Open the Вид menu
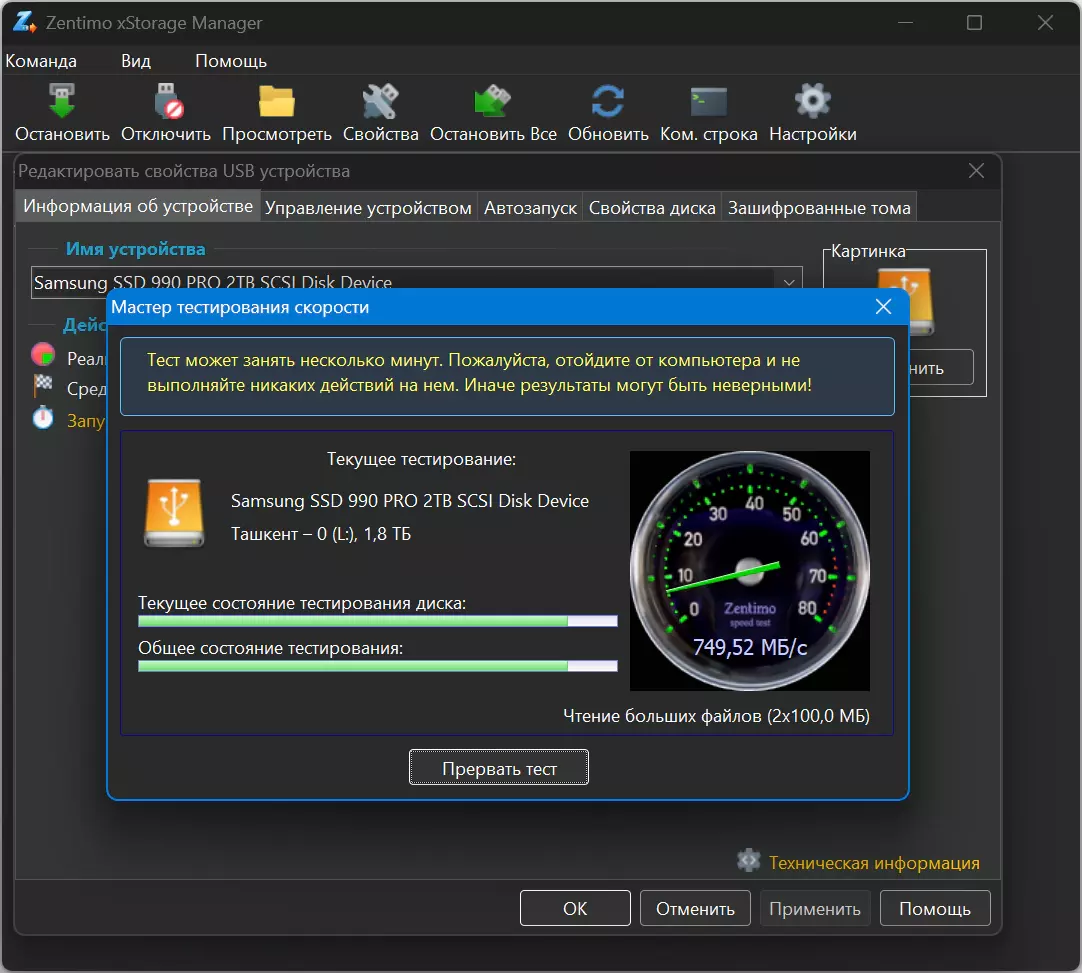 136,61
